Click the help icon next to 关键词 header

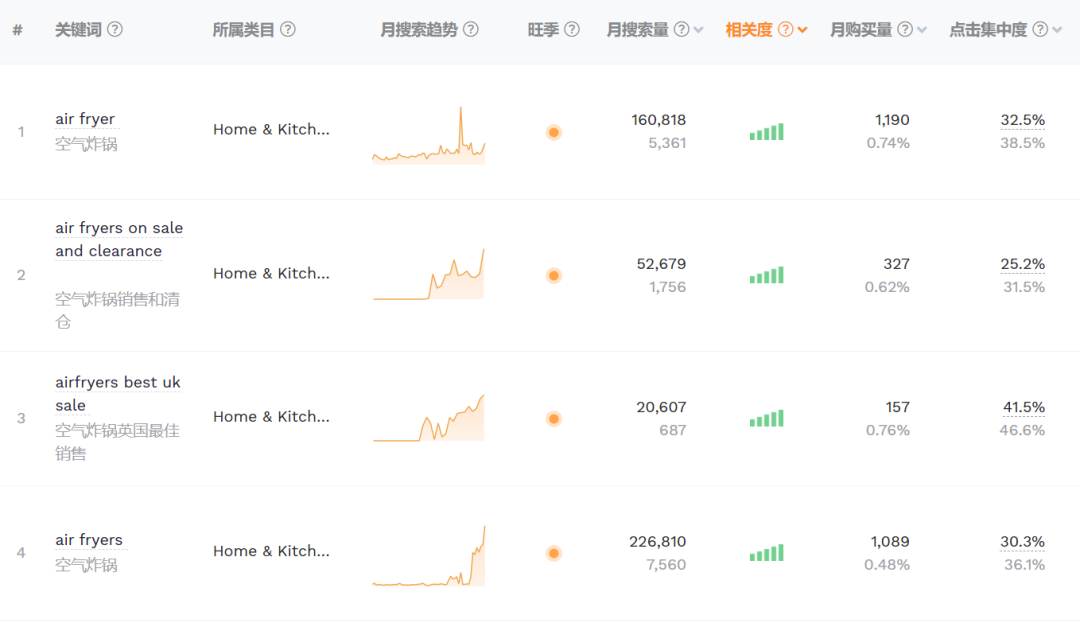[x=115, y=29]
